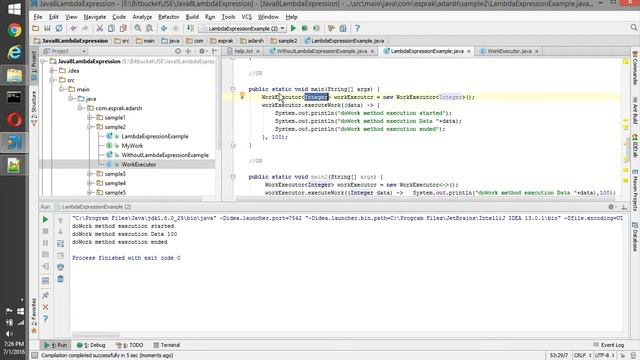This screenshot has width=640, height=360.
Task: Open Opera browser from taskbar
Action: (x=14, y=120)
